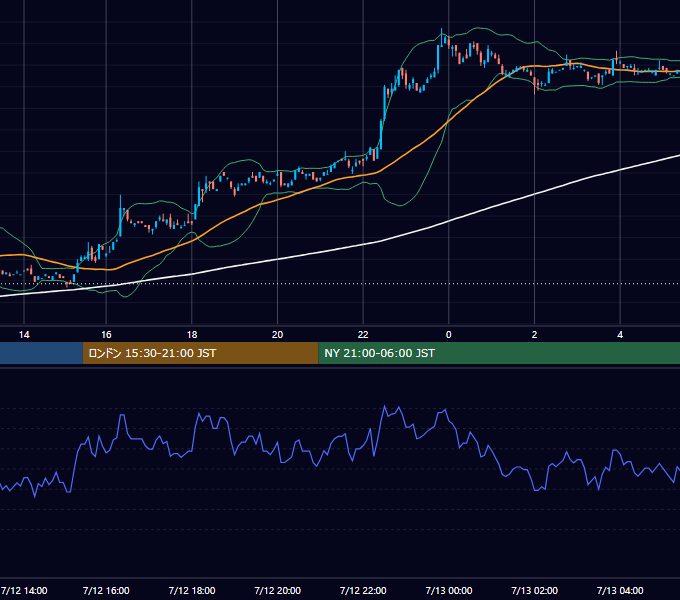Click the blue session bar before ロンドン
Screen dimensions: 680x600
pos(41,353)
